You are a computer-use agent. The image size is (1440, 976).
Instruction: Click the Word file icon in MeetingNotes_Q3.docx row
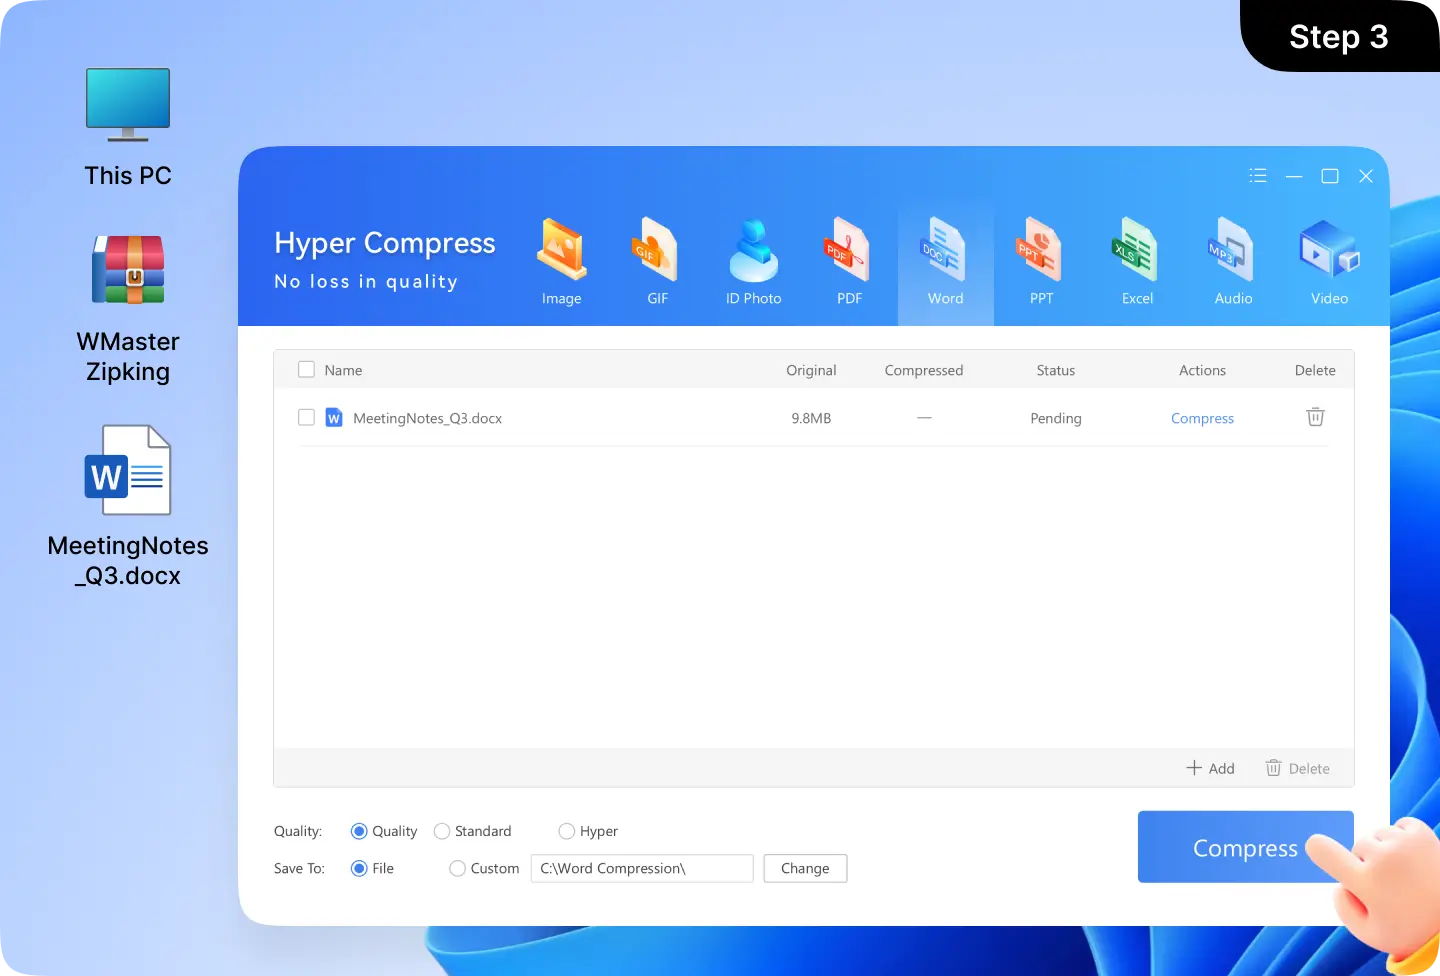point(334,418)
